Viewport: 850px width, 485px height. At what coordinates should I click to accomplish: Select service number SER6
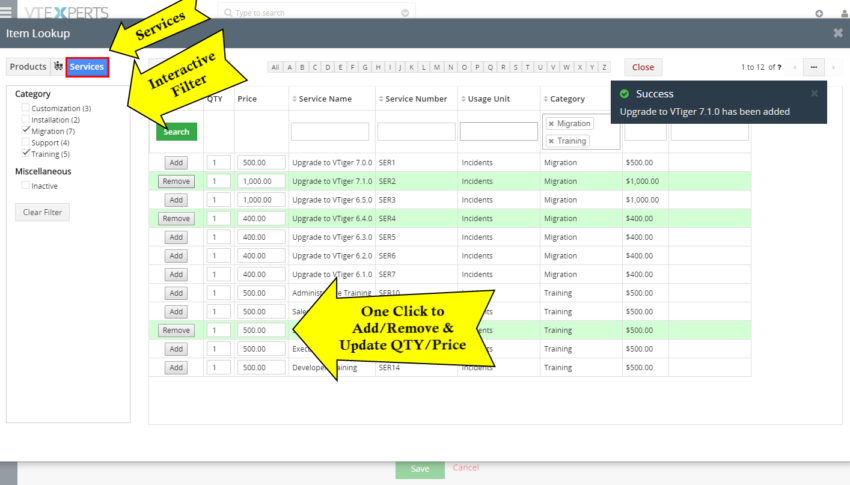coord(387,256)
